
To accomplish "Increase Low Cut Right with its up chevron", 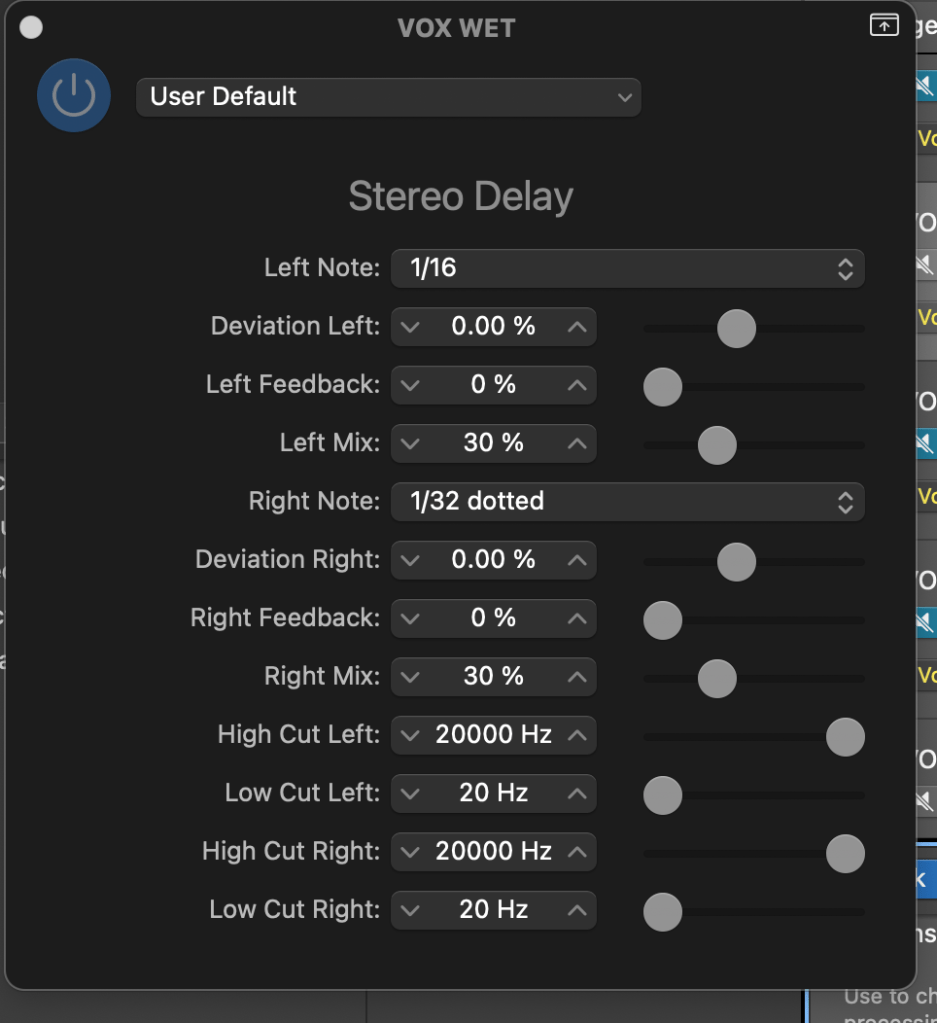I will click(x=577, y=910).
